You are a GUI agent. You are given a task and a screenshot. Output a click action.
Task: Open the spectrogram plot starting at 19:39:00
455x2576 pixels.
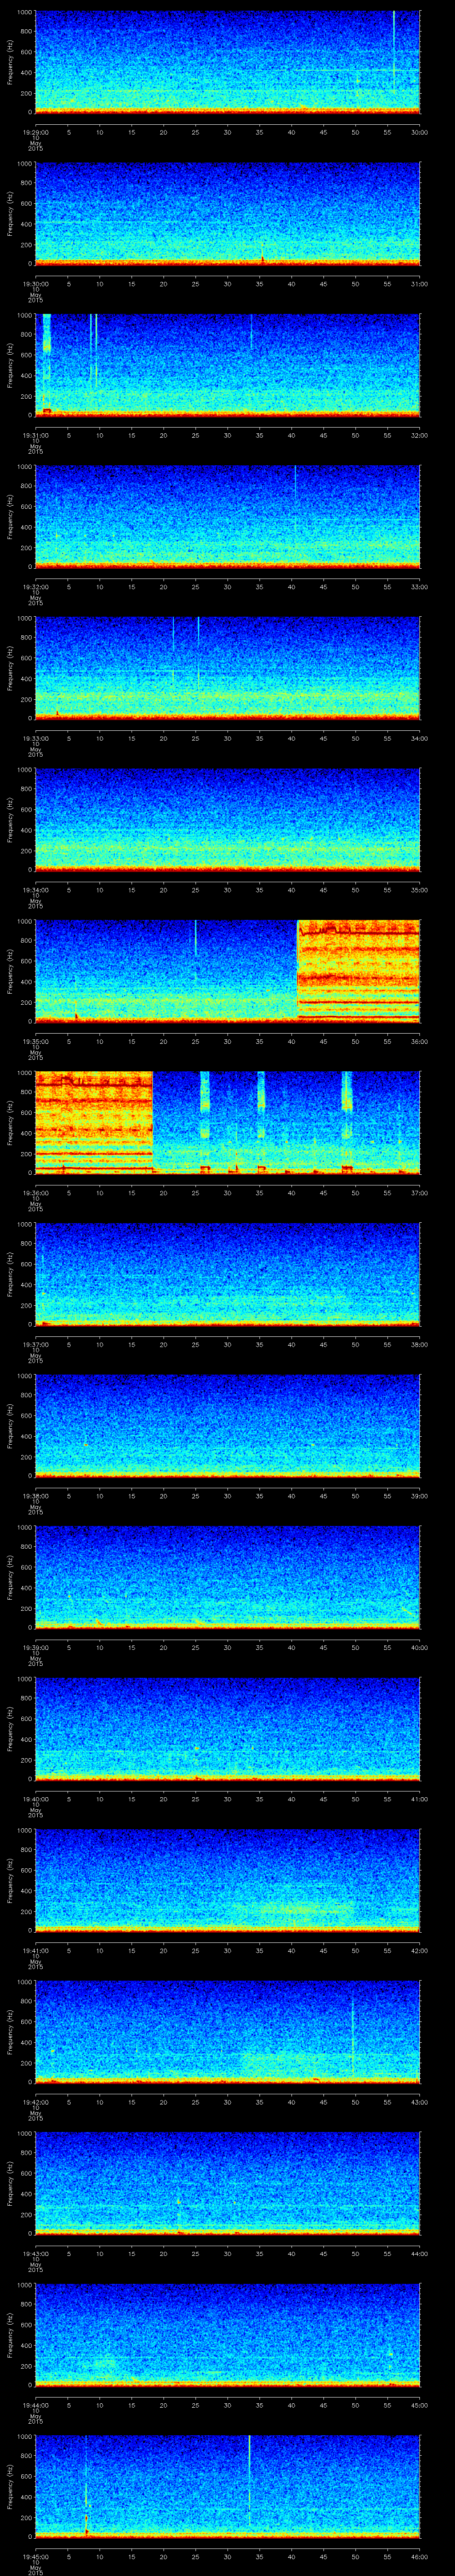[x=227, y=1577]
